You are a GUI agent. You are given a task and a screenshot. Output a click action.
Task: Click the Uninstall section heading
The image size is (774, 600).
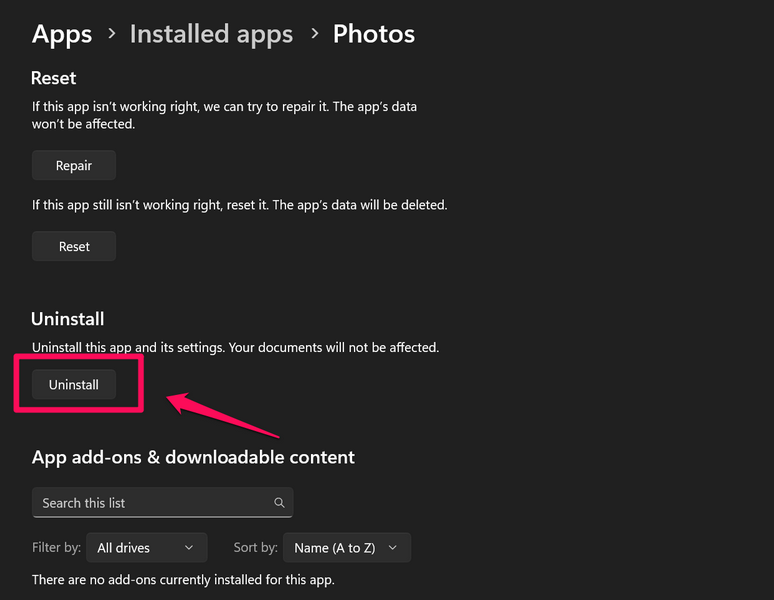pyautogui.click(x=68, y=319)
